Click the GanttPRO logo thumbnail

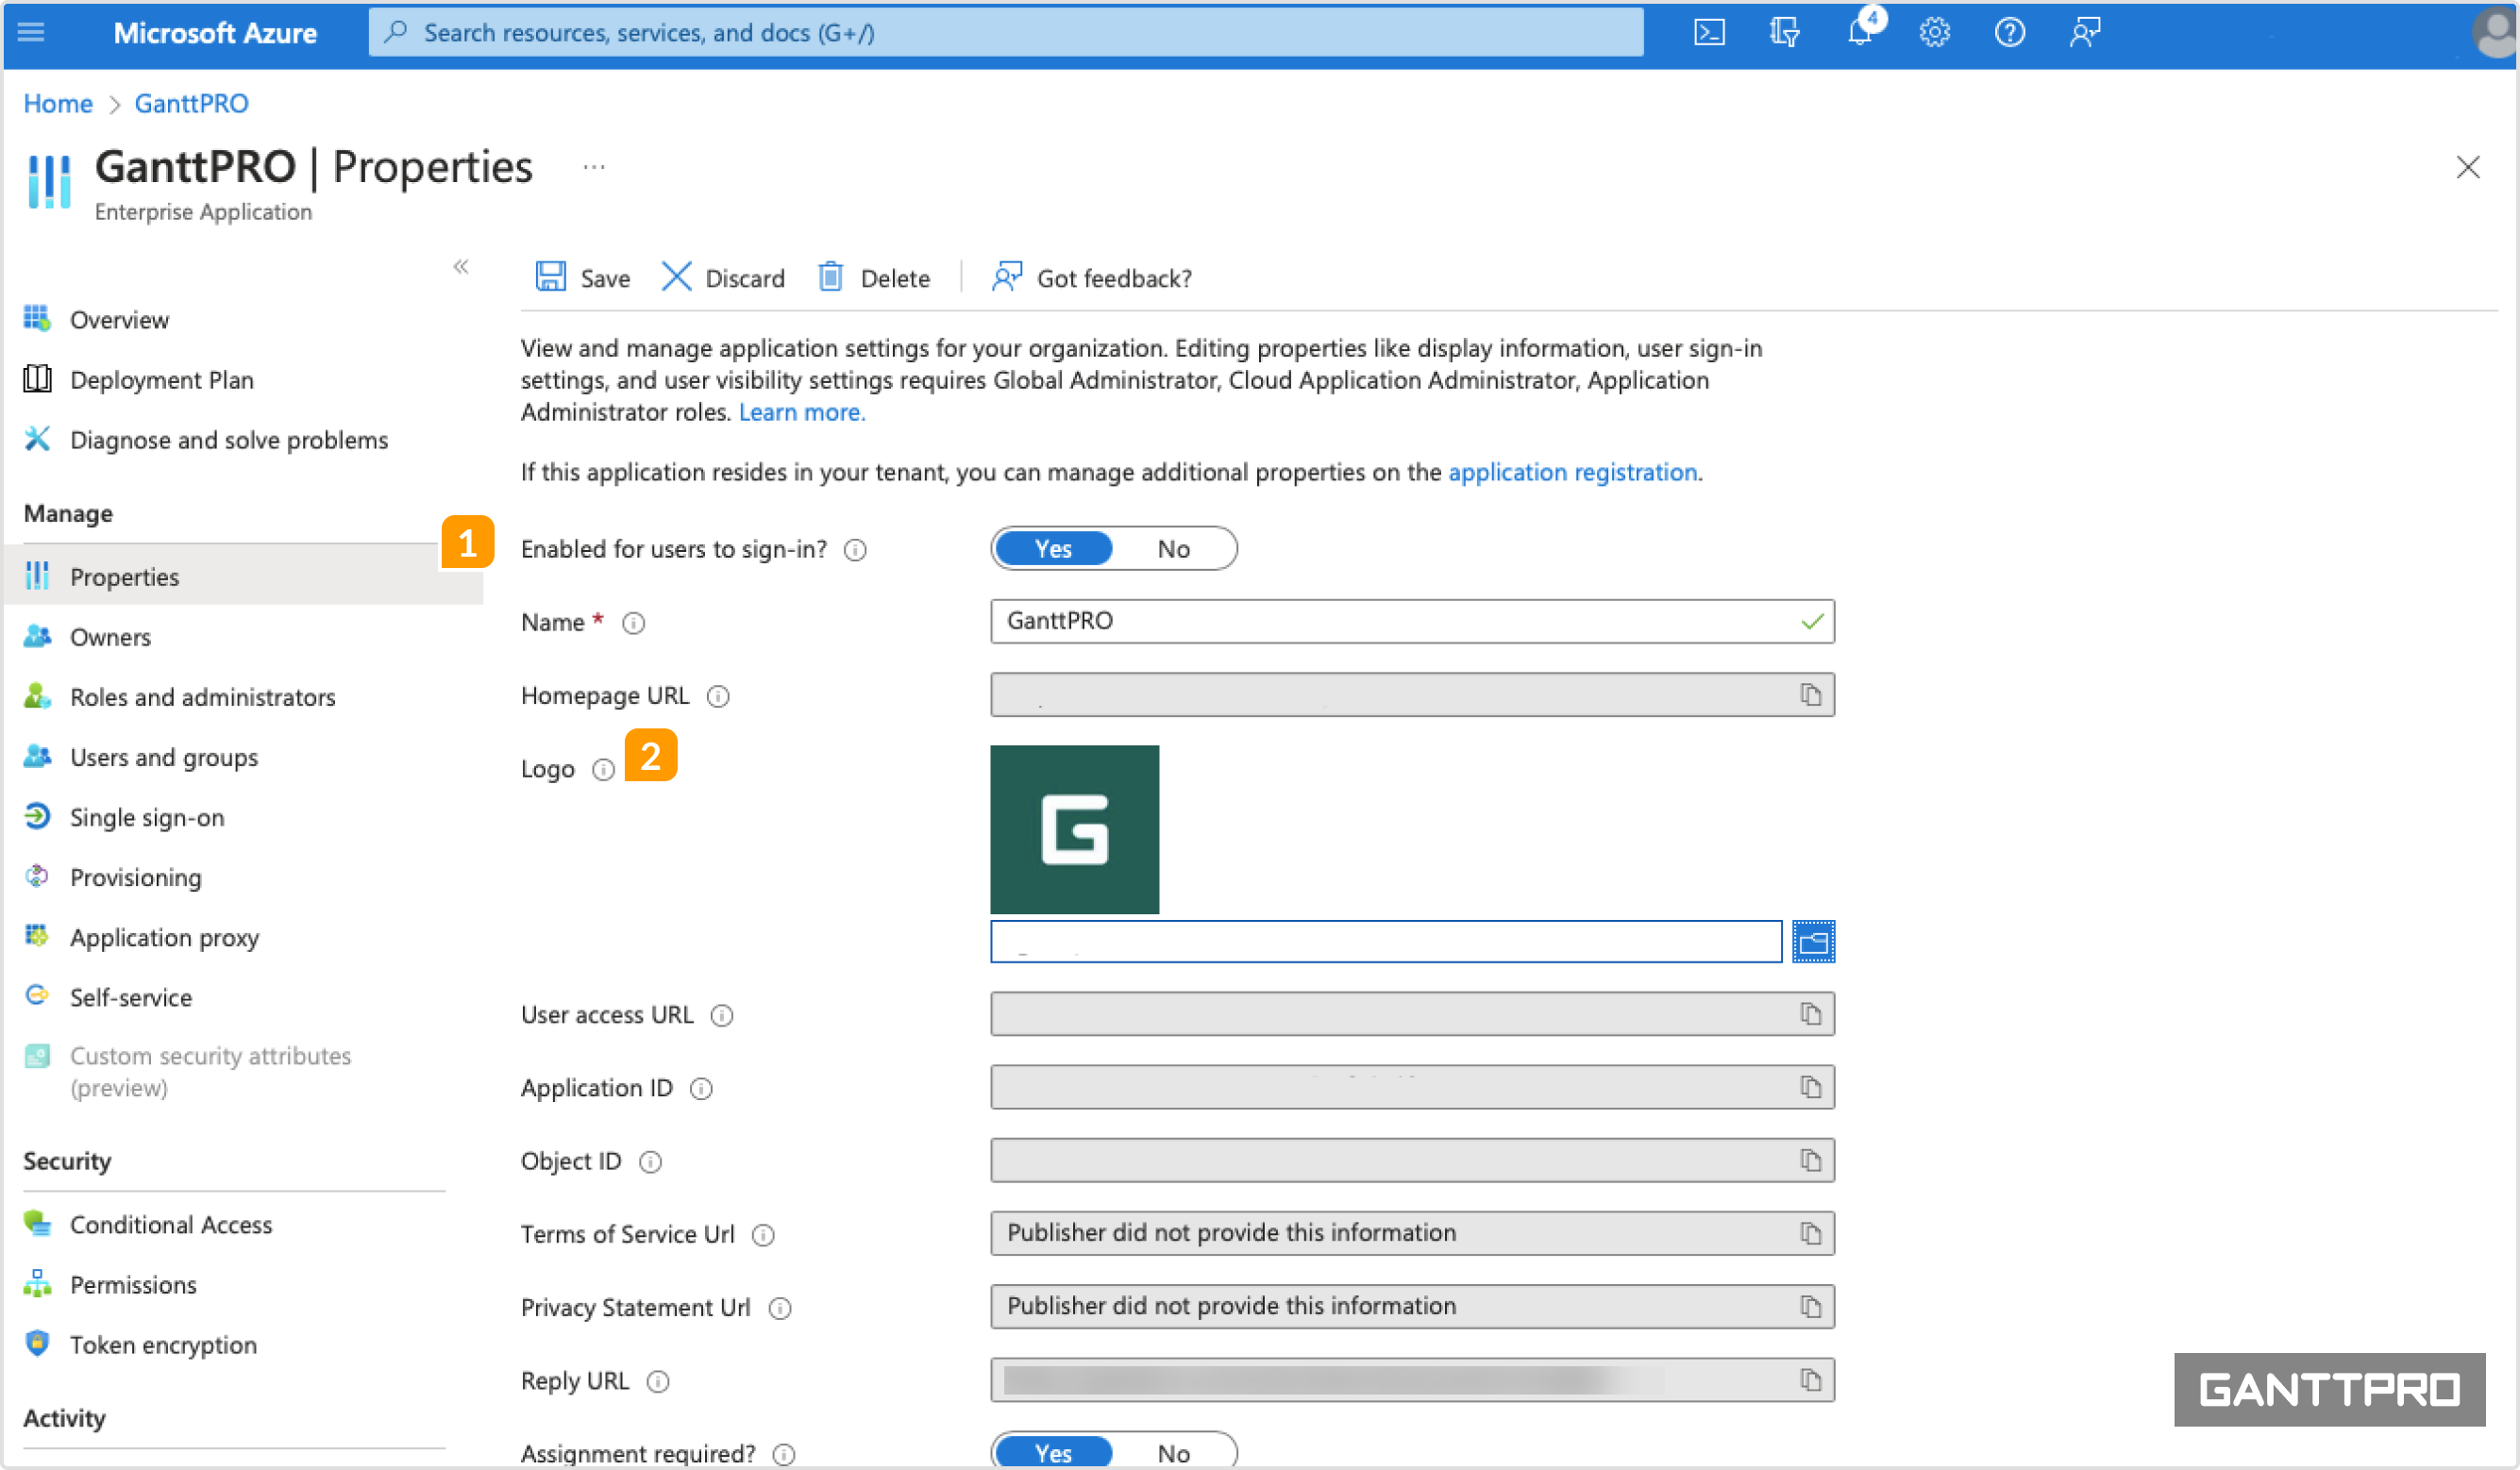tap(1074, 829)
